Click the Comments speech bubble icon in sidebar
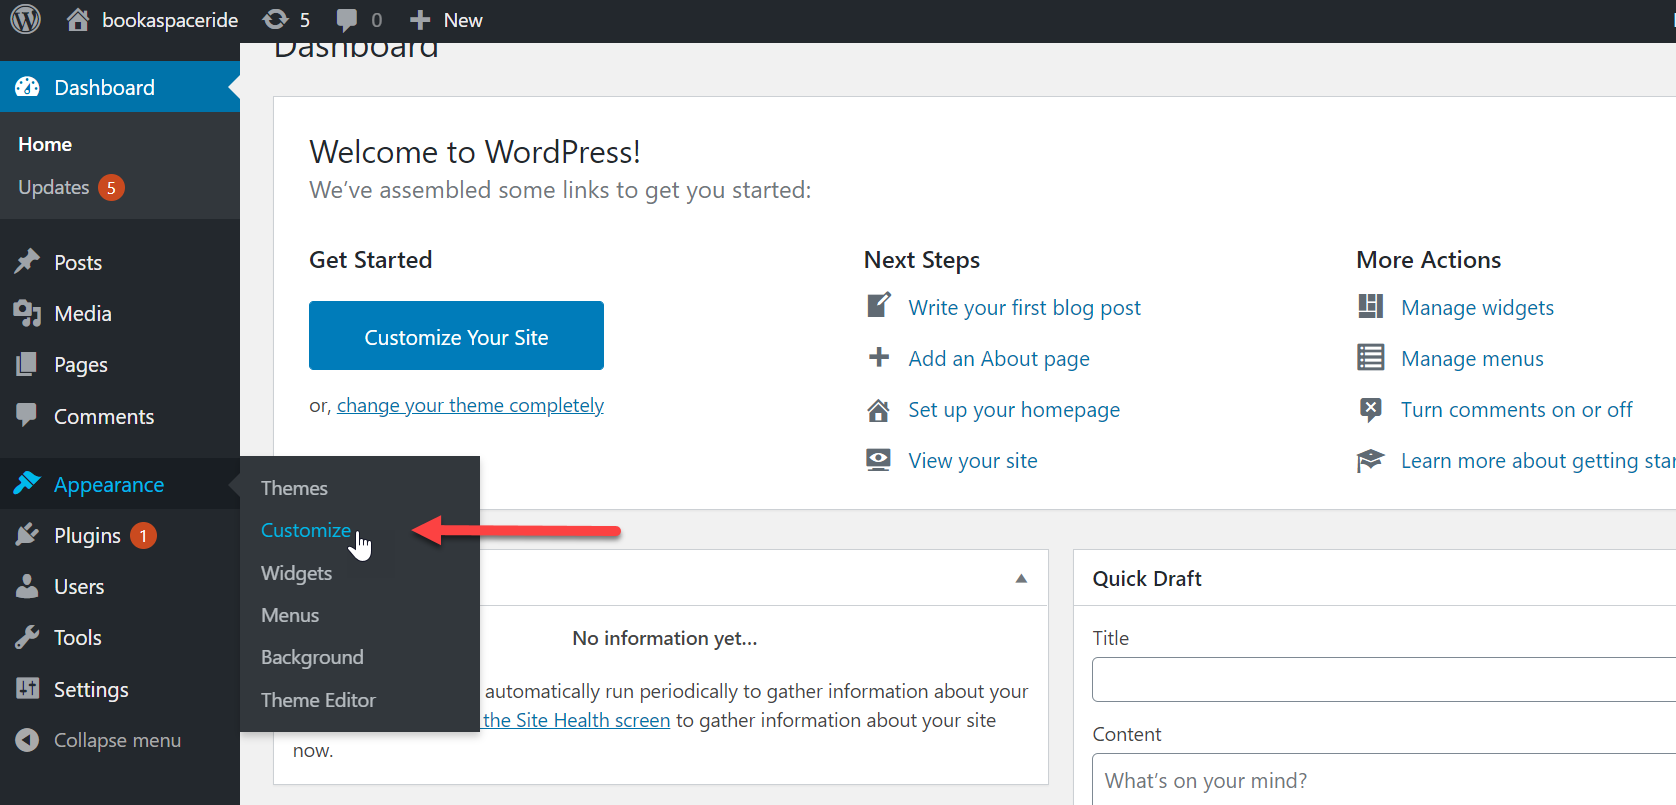 click(x=27, y=415)
